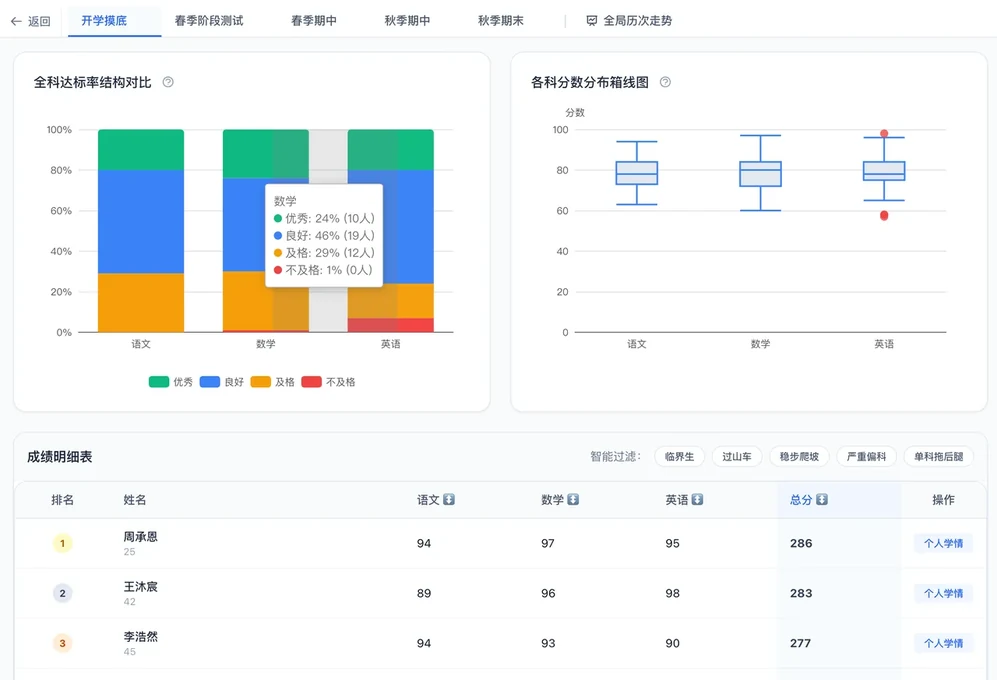Click the 语文 box plot box
Viewport: 997px width, 680px height.
click(636, 173)
